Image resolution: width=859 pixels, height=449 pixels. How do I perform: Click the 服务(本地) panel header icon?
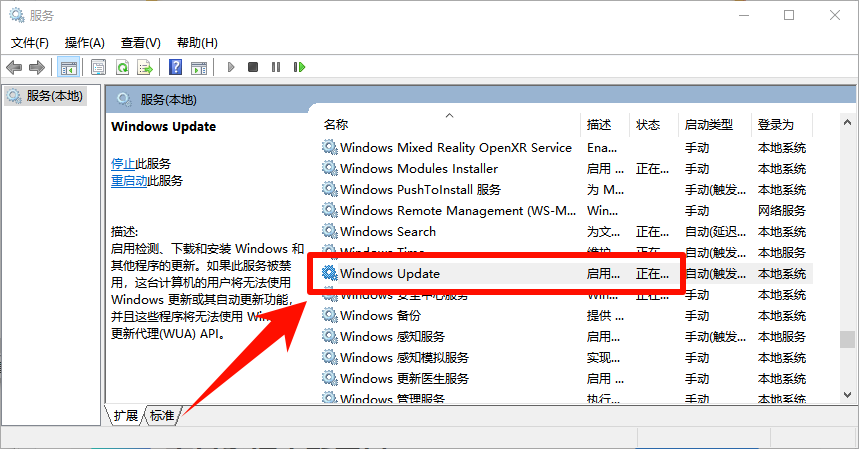pyautogui.click(x=124, y=99)
